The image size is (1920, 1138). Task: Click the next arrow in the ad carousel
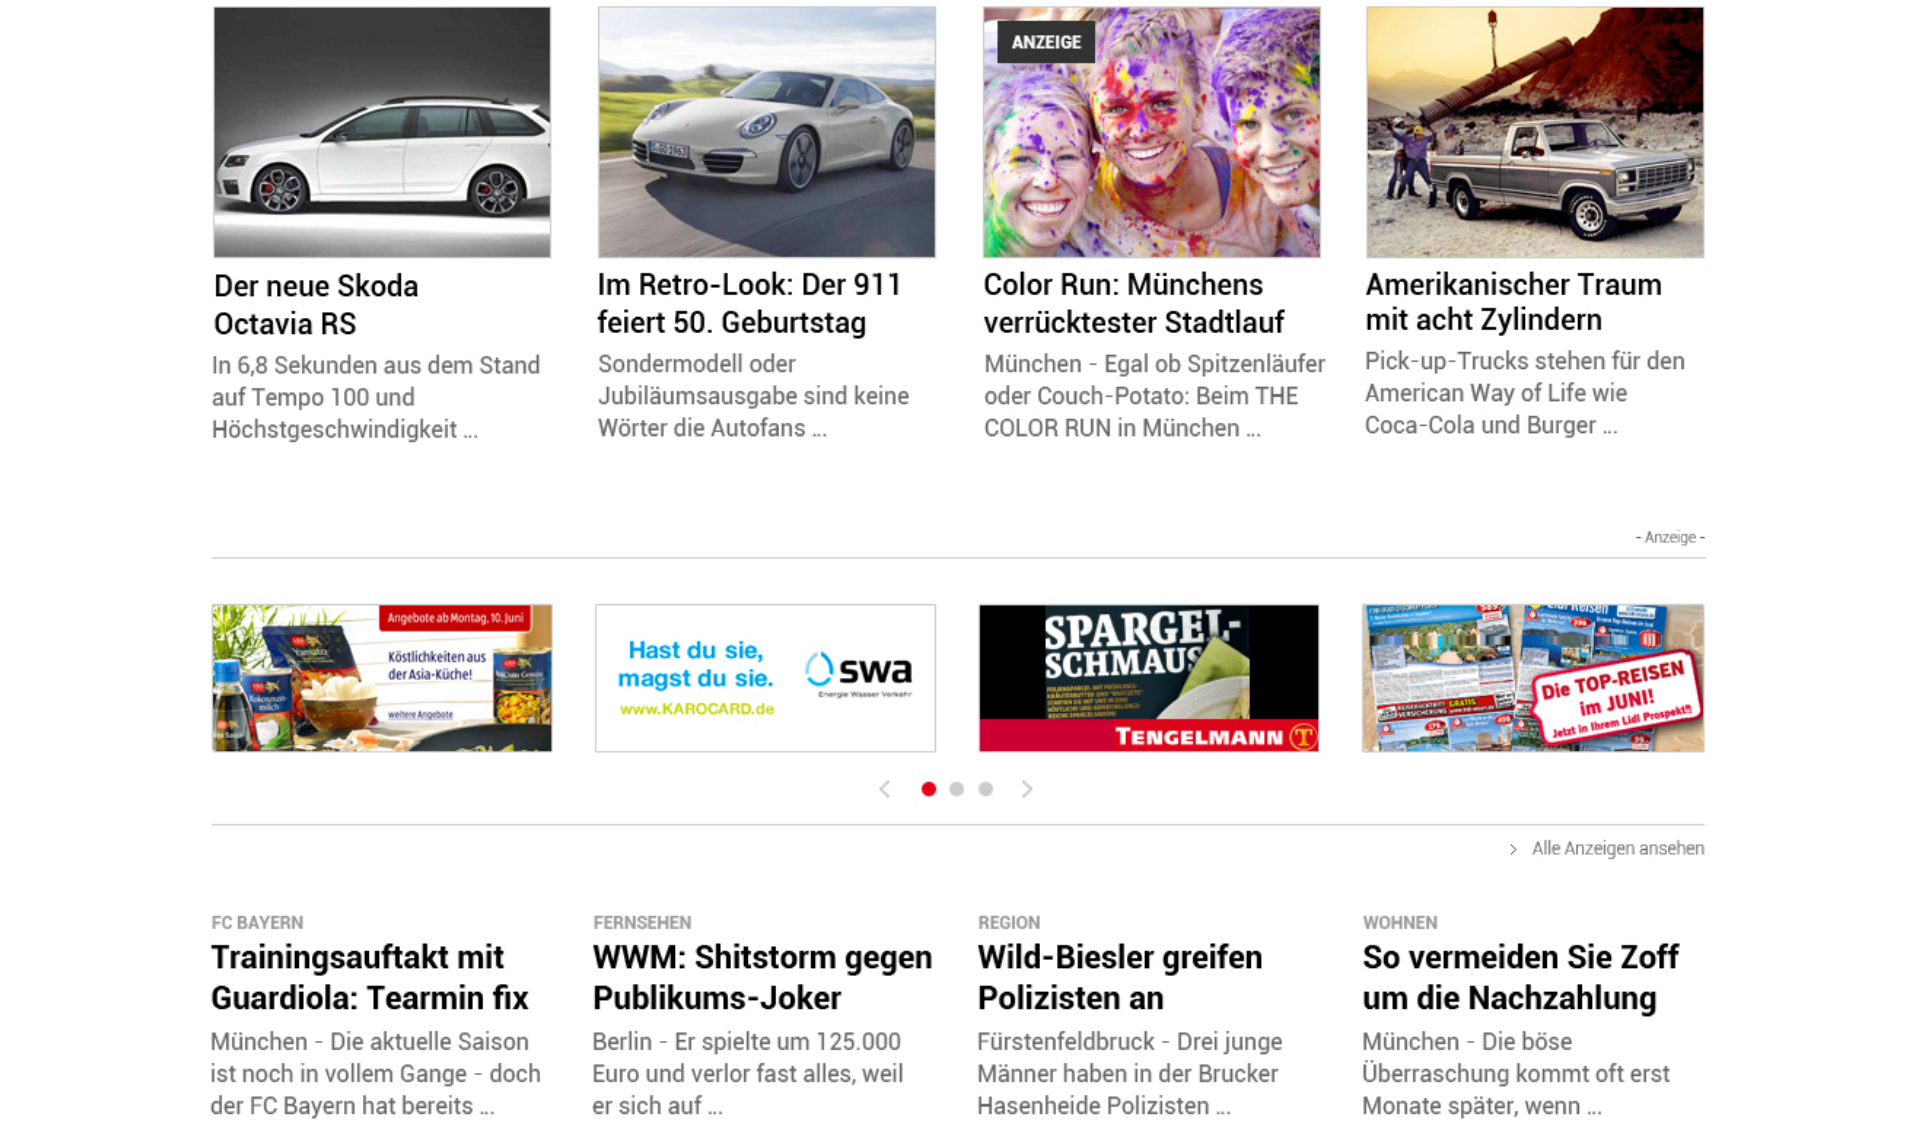[x=1027, y=789]
